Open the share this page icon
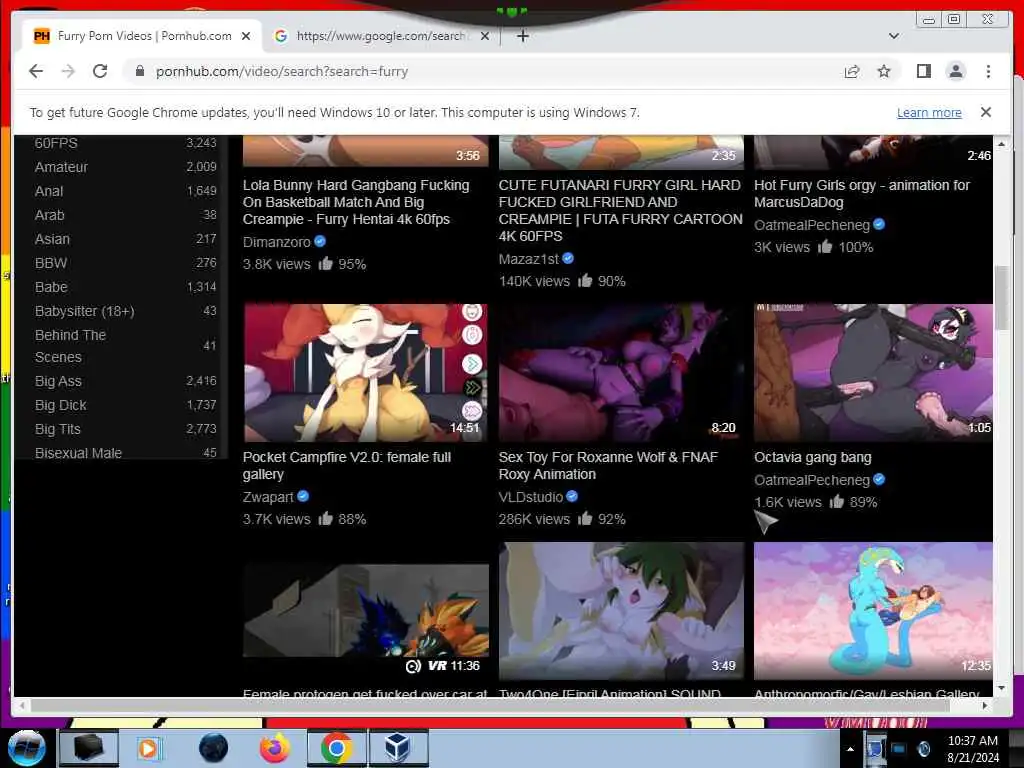1024x768 pixels. 852,71
